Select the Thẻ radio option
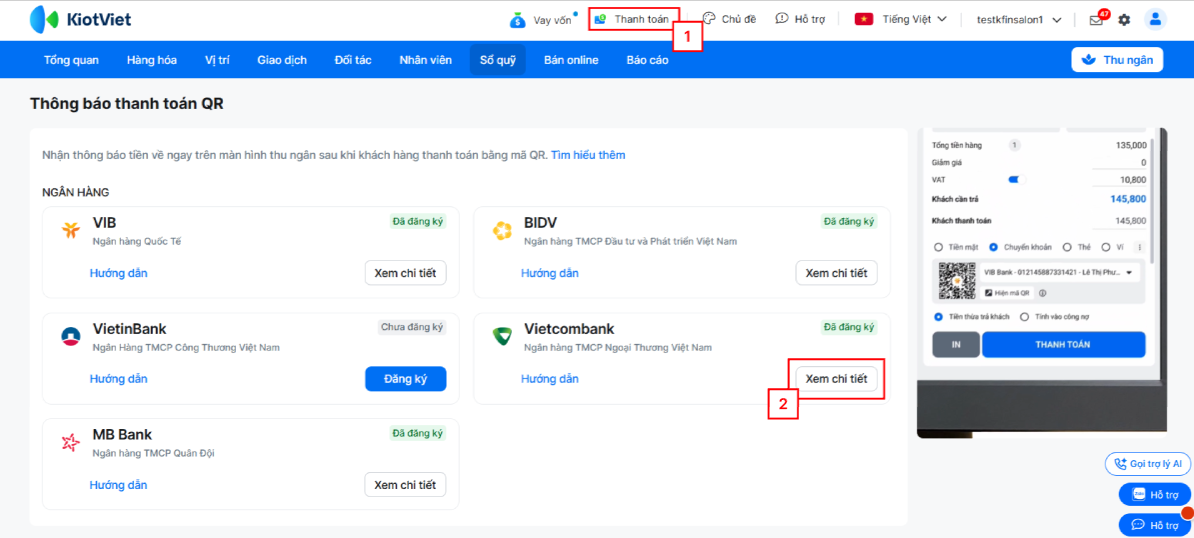This screenshot has height=538, width=1194. [x=1067, y=247]
